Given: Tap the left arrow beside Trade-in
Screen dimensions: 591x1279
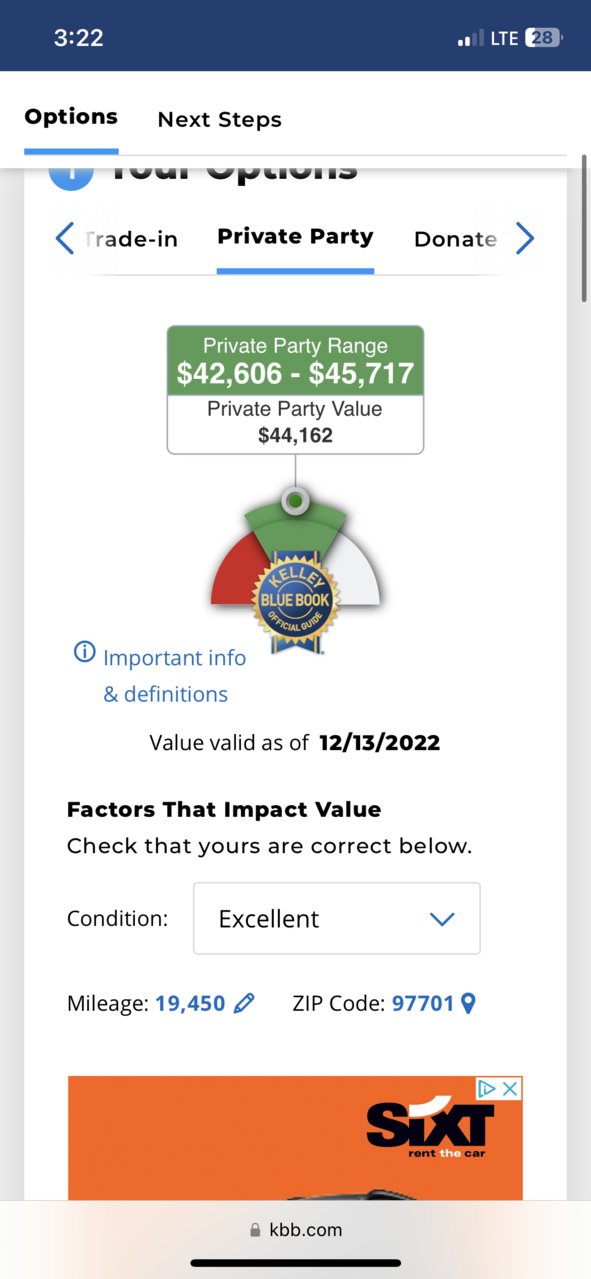Looking at the screenshot, I should click(x=65, y=238).
